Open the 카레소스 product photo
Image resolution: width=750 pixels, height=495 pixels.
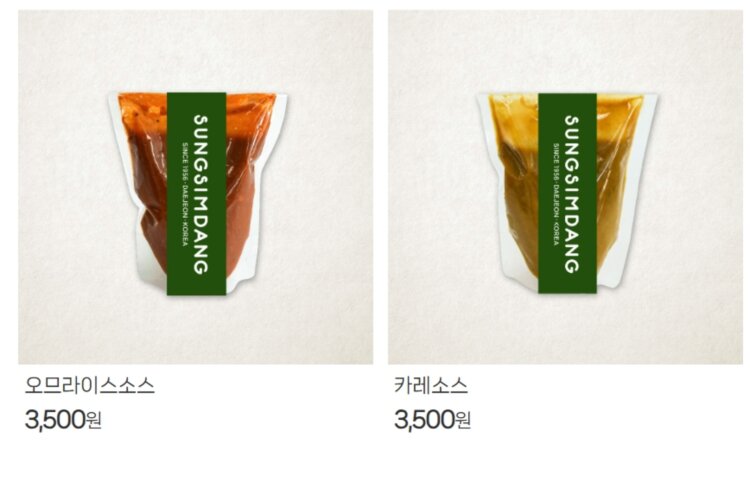[565, 187]
